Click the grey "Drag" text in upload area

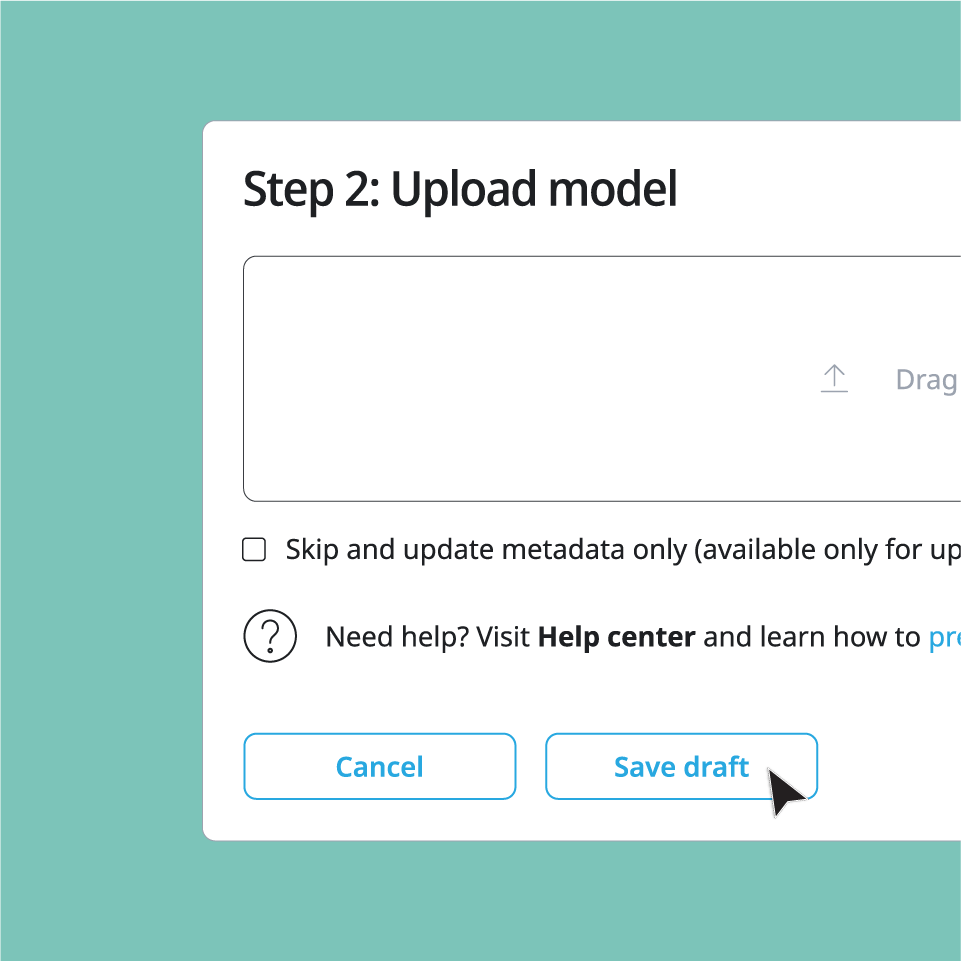point(926,380)
